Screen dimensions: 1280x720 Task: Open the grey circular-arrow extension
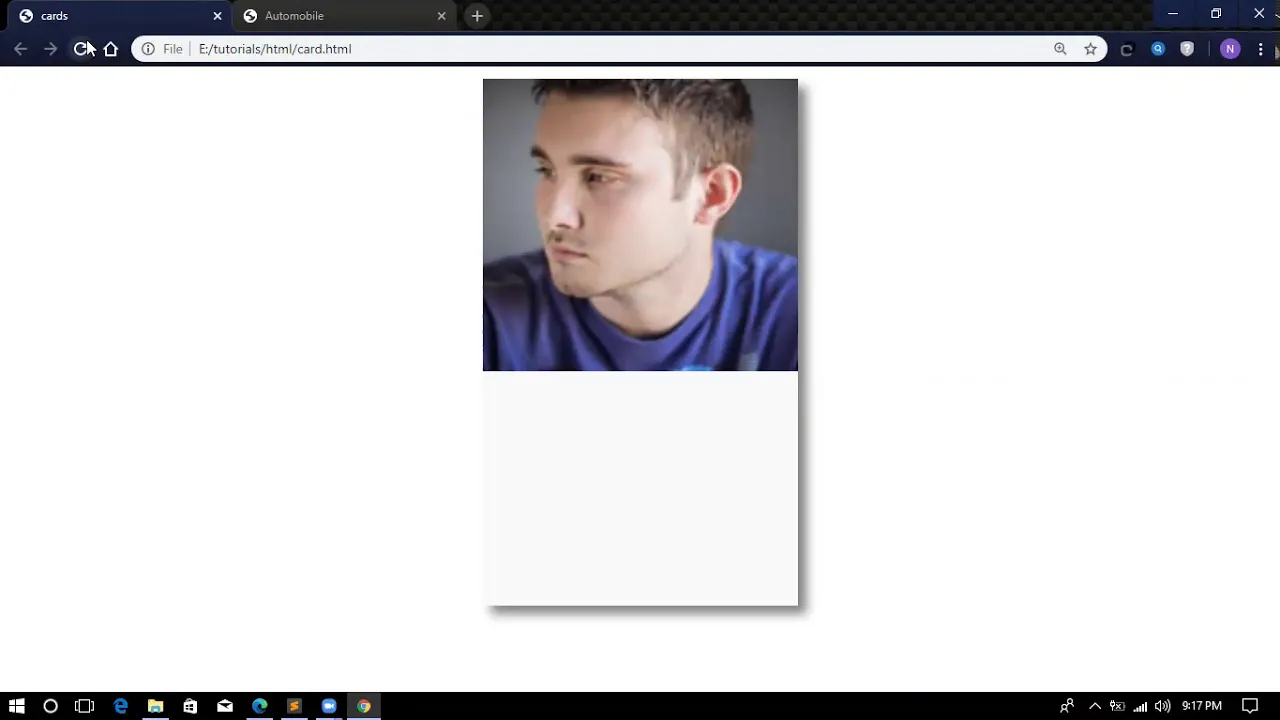(x=1127, y=49)
